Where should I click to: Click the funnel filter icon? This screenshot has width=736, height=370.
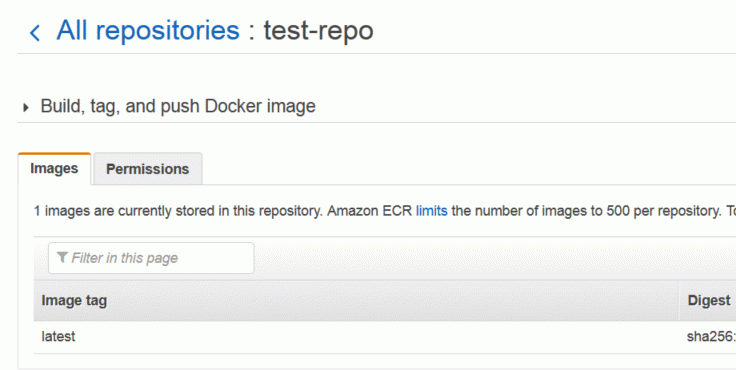62,257
